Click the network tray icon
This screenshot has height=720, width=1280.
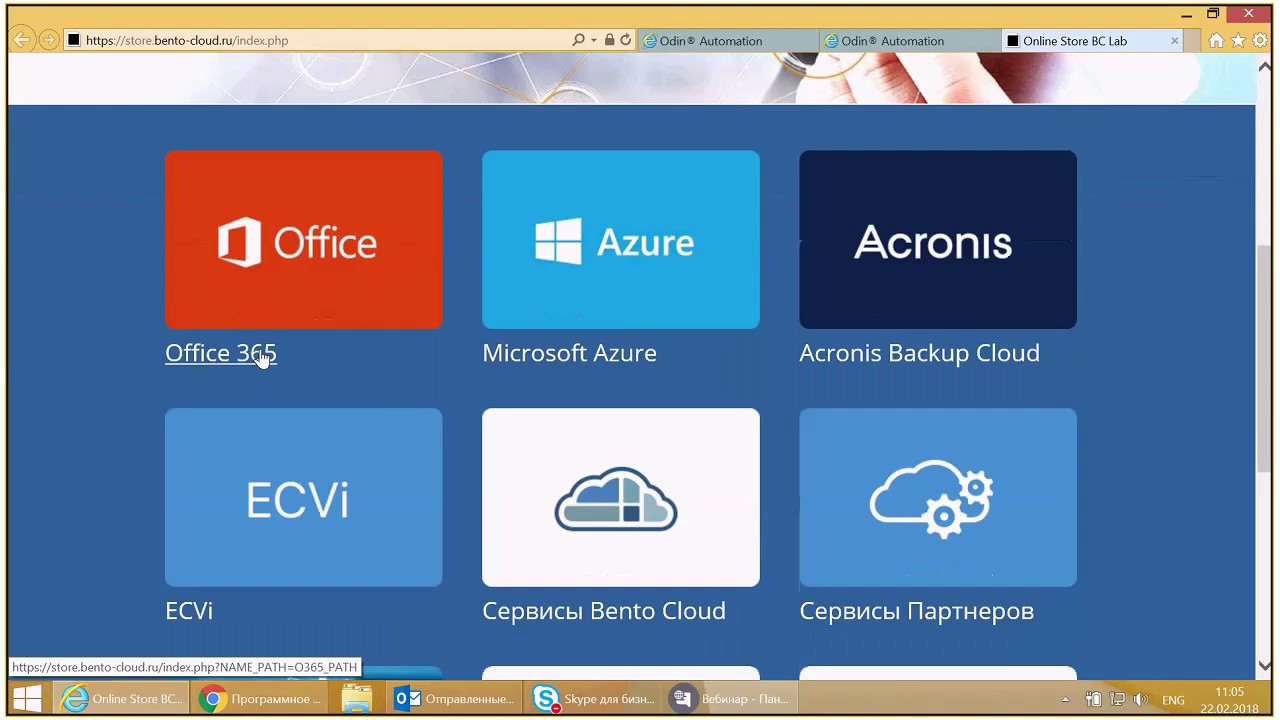tap(1117, 700)
